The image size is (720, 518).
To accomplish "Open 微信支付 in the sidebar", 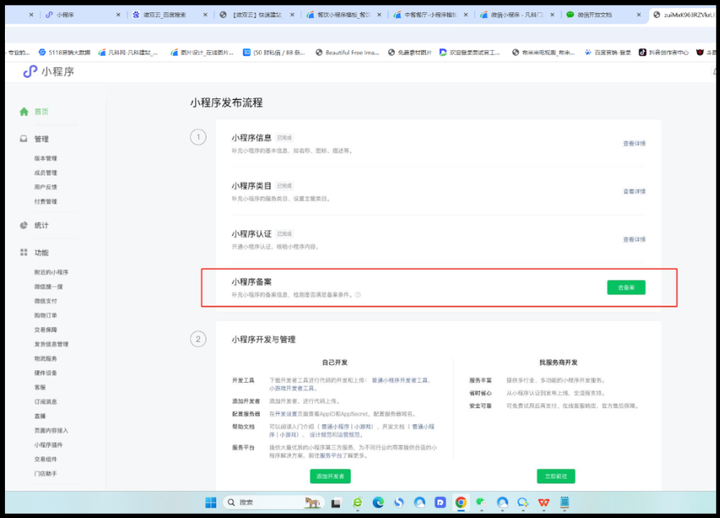I will point(46,301).
